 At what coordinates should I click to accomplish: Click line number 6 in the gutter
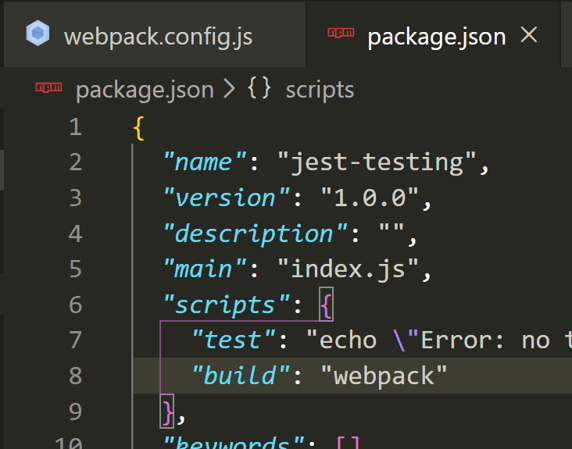(75, 305)
